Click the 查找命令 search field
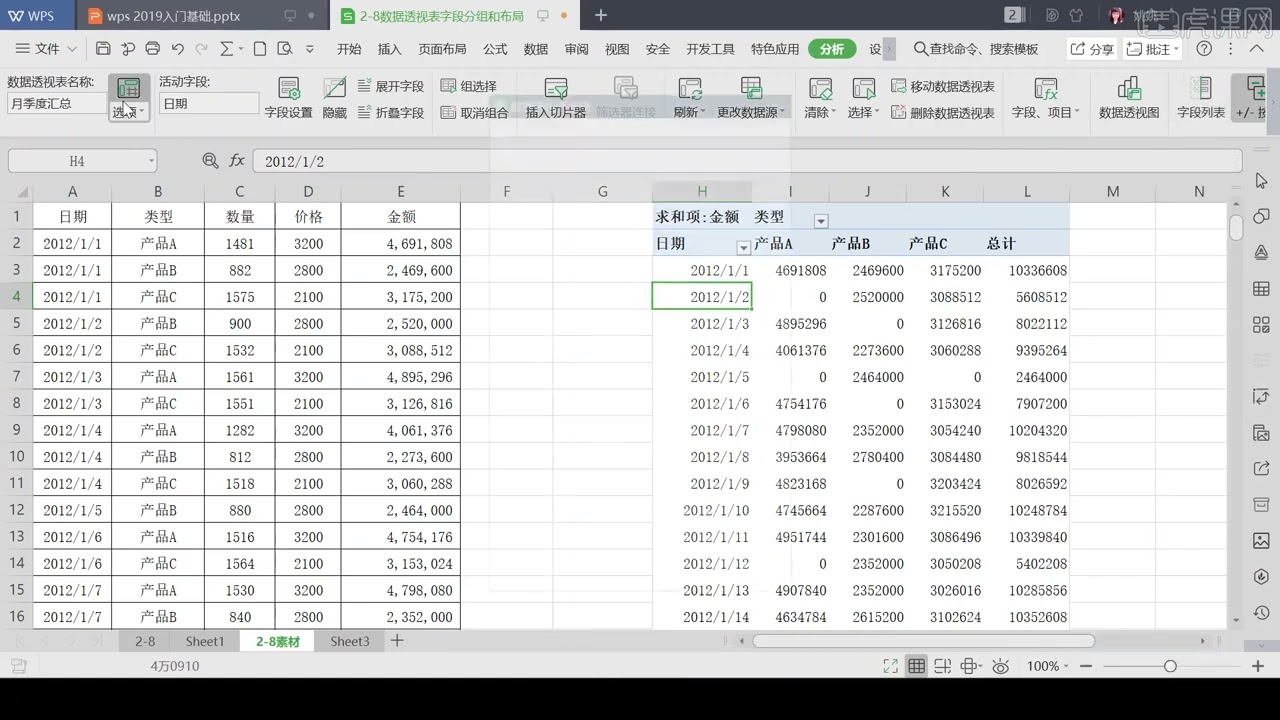 (976, 49)
